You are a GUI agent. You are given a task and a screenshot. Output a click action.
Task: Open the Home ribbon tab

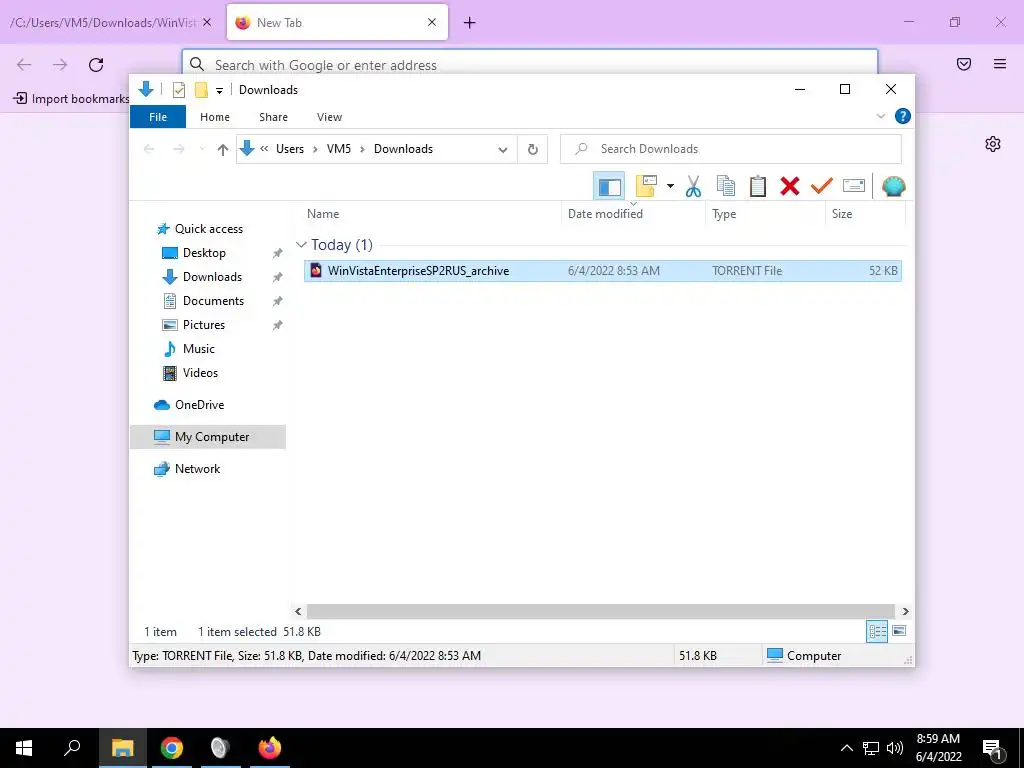(x=215, y=117)
